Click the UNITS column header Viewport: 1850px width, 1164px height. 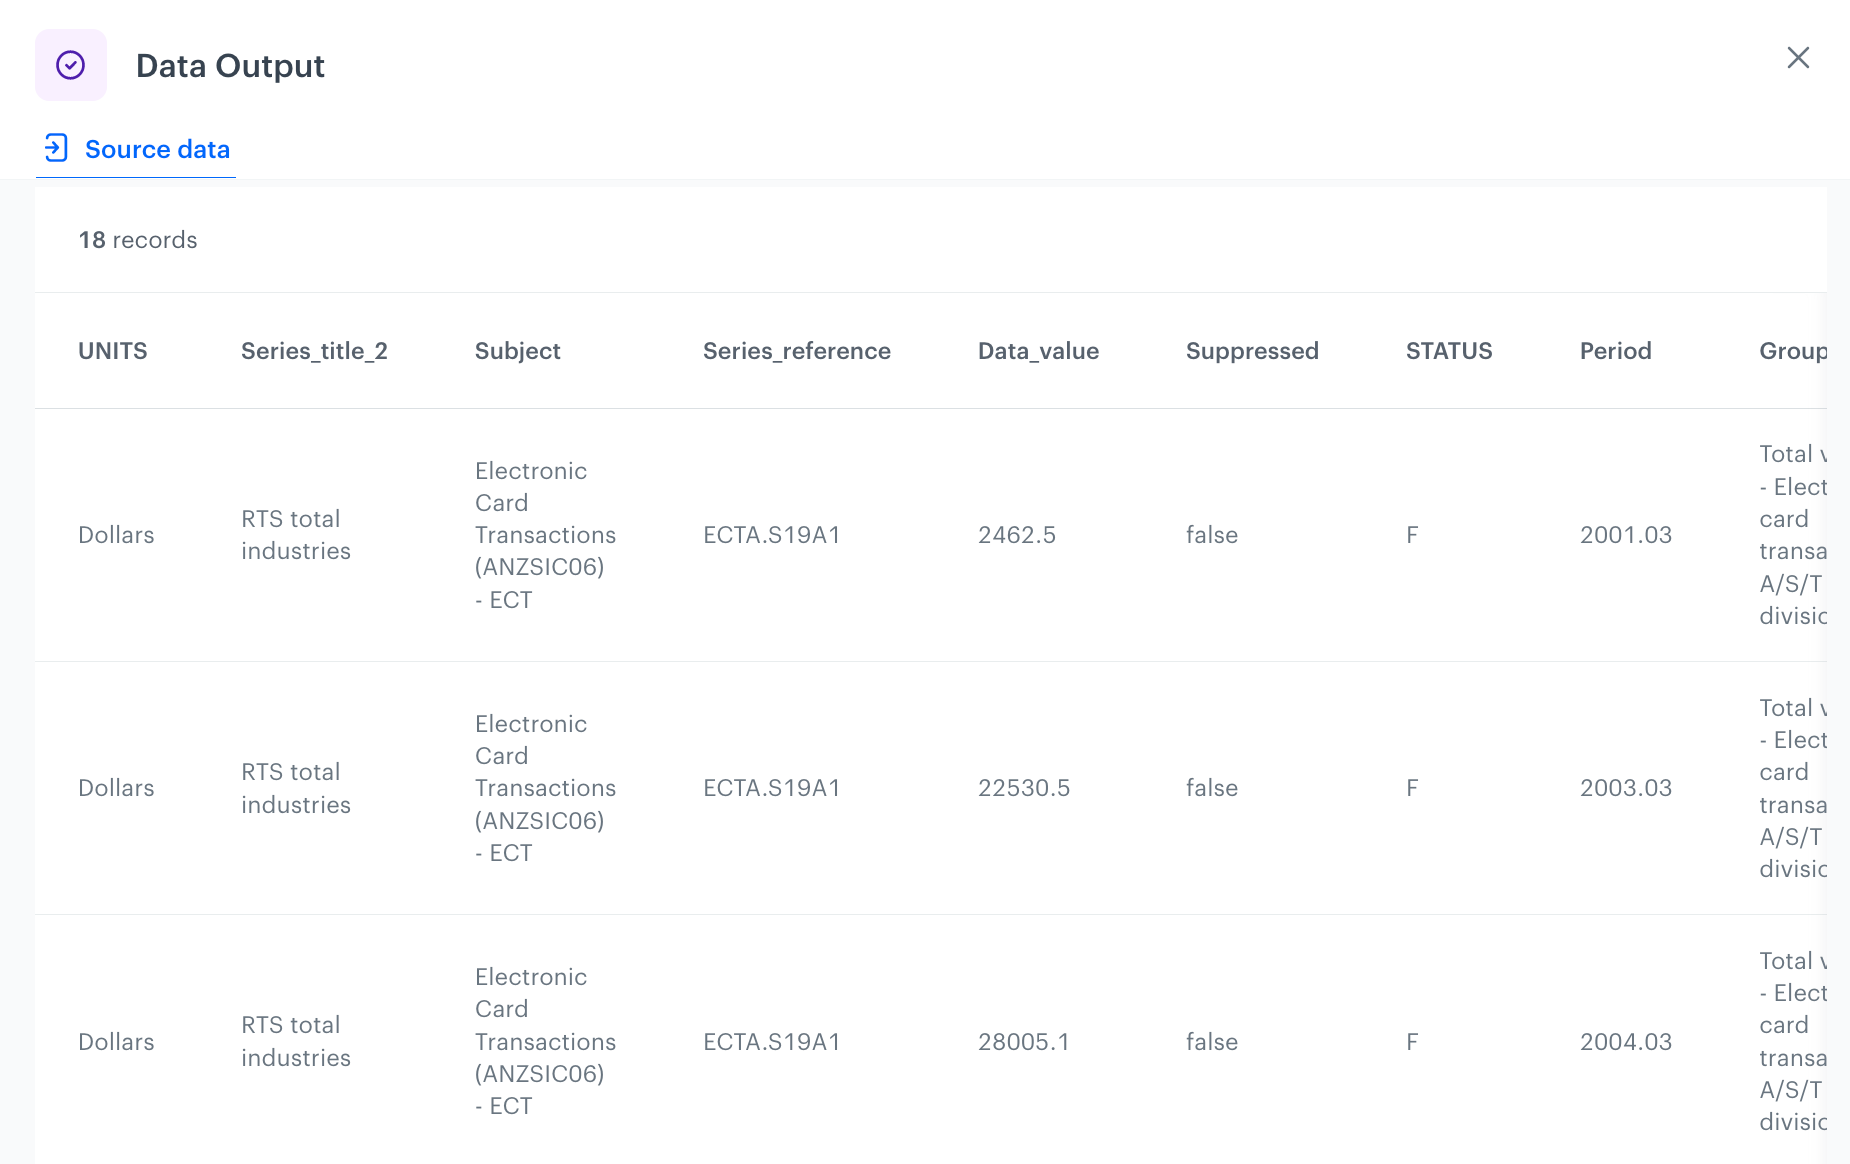112,351
